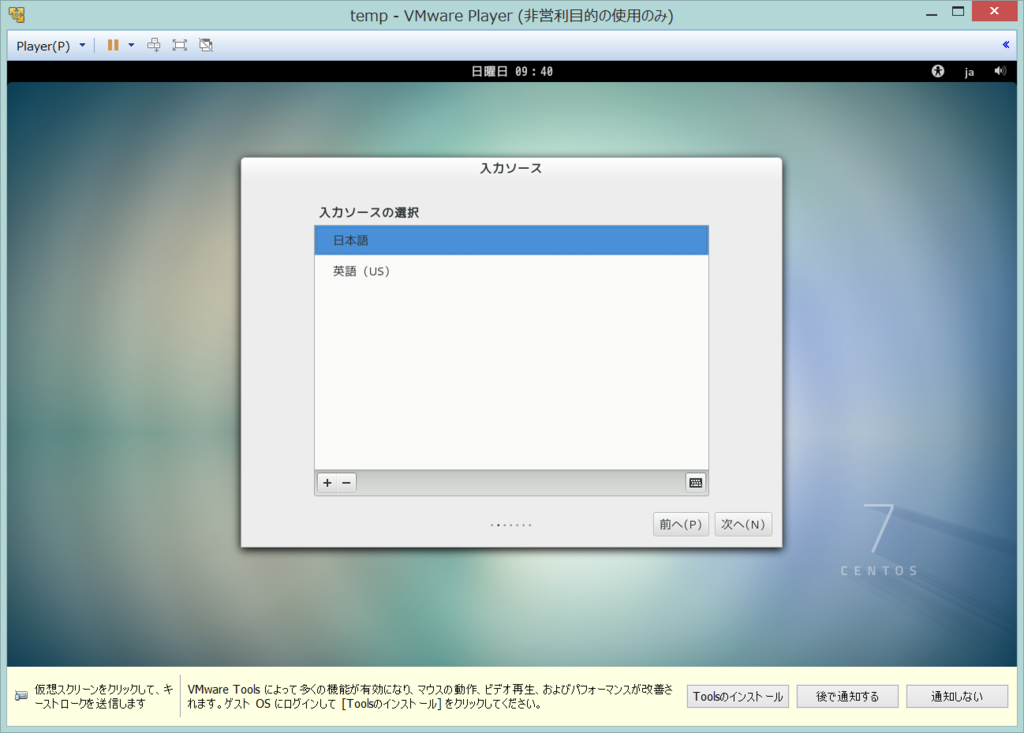The height and width of the screenshot is (733, 1024).
Task: Show keyboard layout preview
Action: pos(696,483)
